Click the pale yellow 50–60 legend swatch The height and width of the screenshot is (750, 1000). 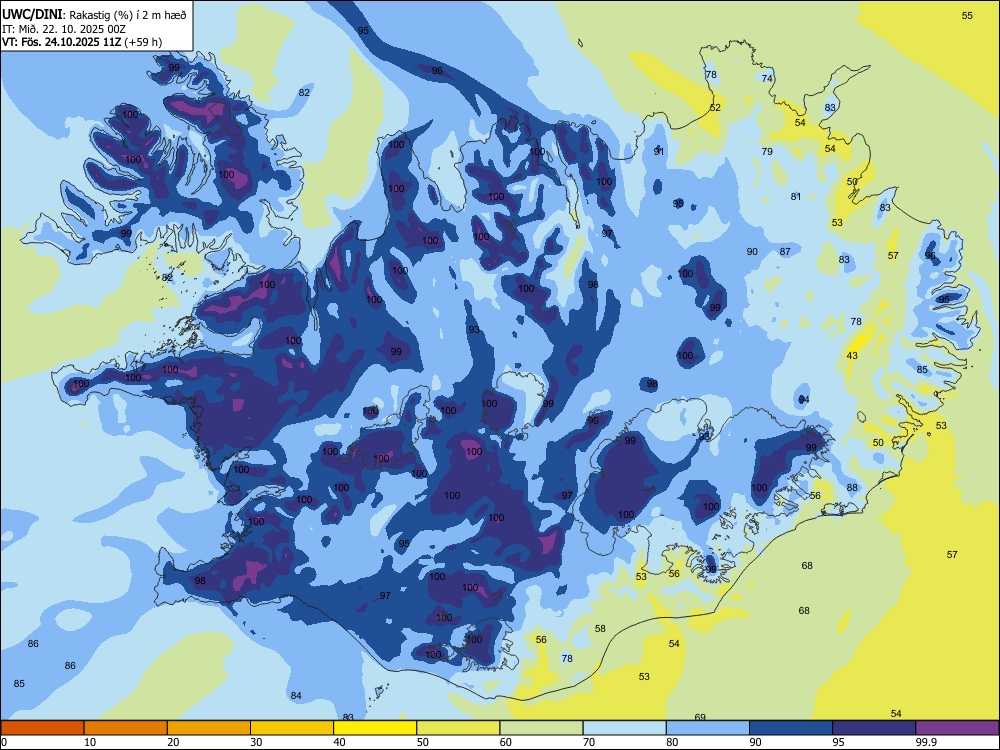(458, 728)
